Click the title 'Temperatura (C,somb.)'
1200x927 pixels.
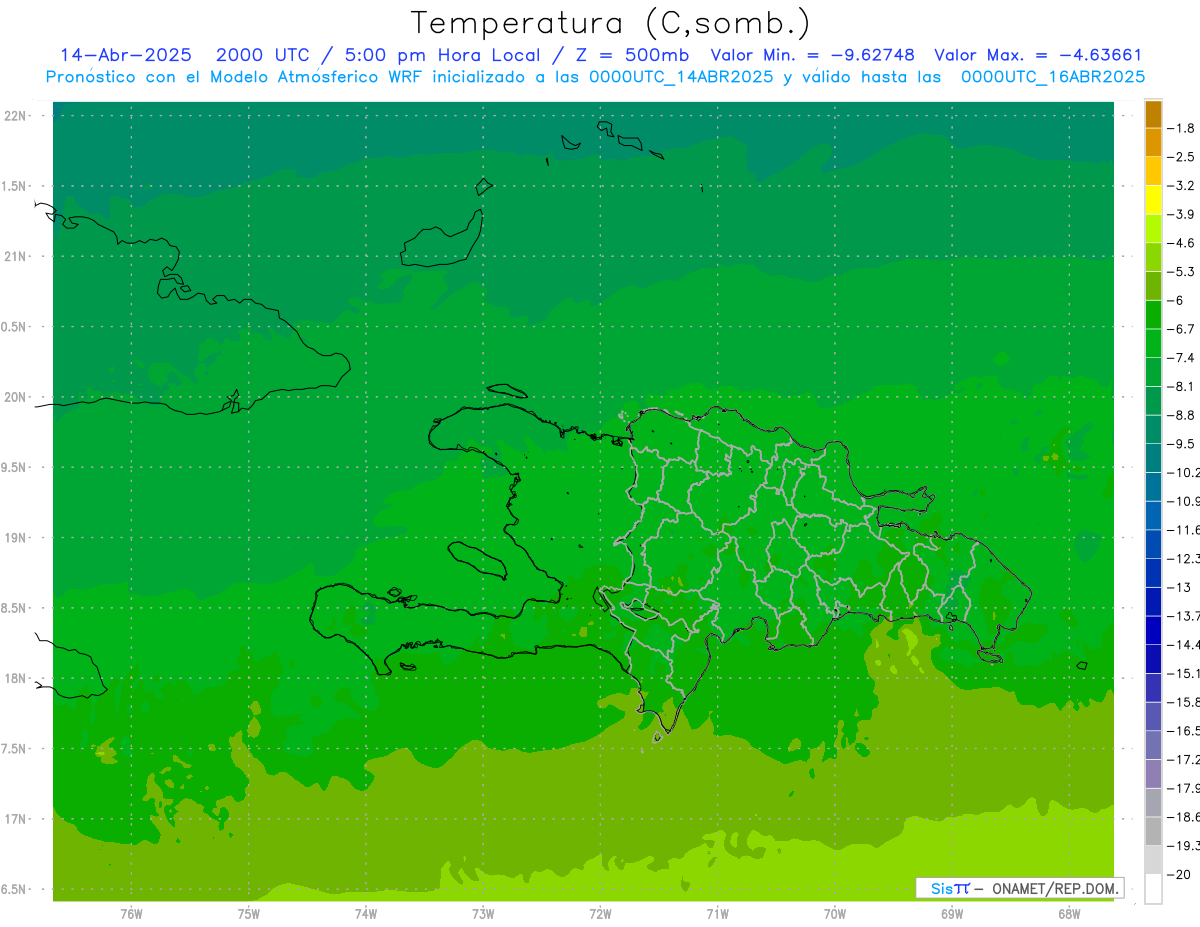coord(611,23)
